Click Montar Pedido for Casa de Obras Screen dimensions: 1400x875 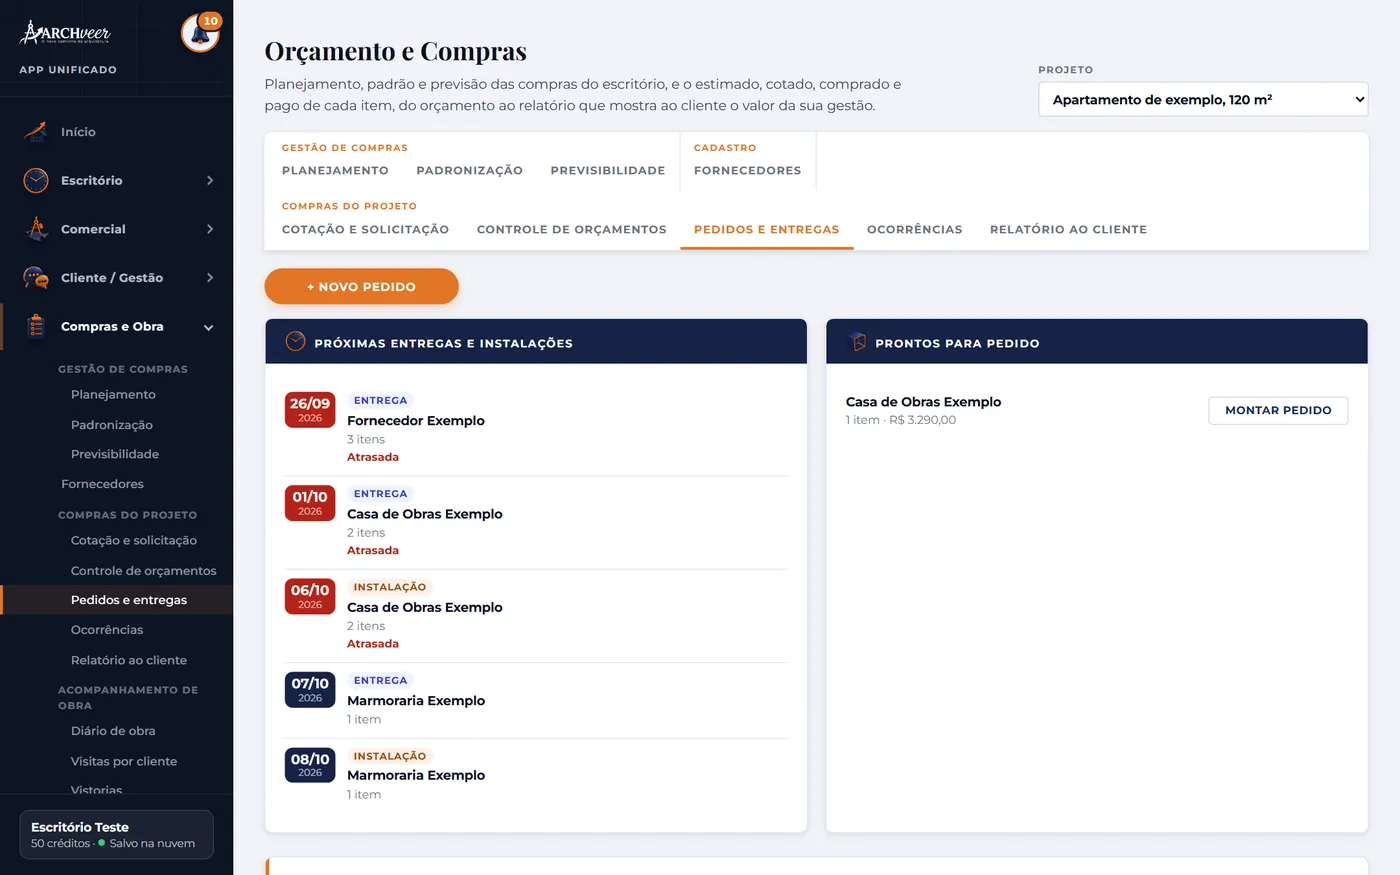(x=1278, y=410)
